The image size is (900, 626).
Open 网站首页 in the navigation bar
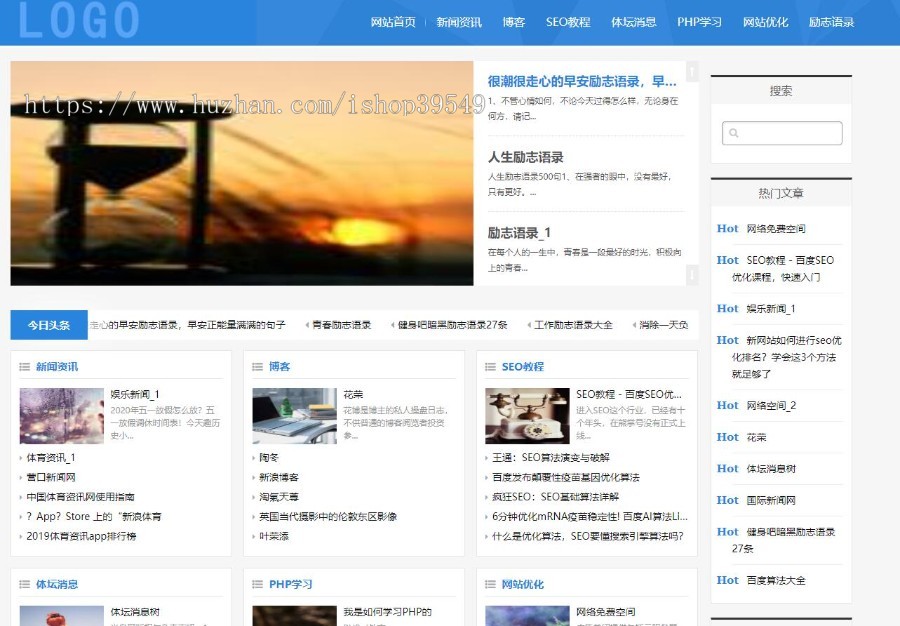tap(393, 22)
